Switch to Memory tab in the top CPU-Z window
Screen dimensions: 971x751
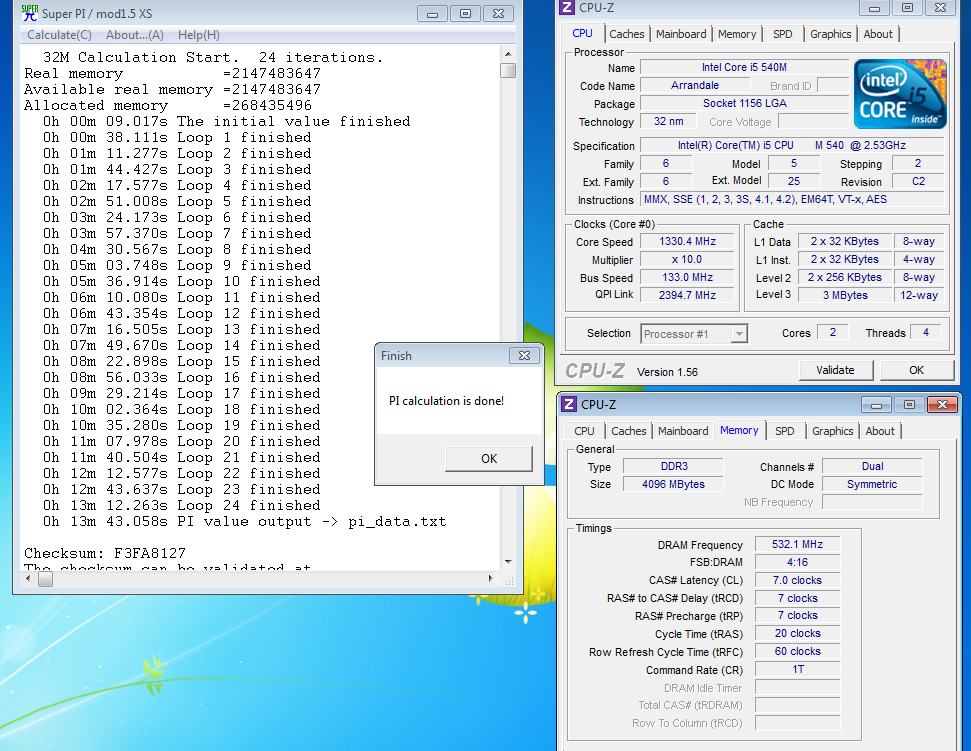tap(737, 34)
